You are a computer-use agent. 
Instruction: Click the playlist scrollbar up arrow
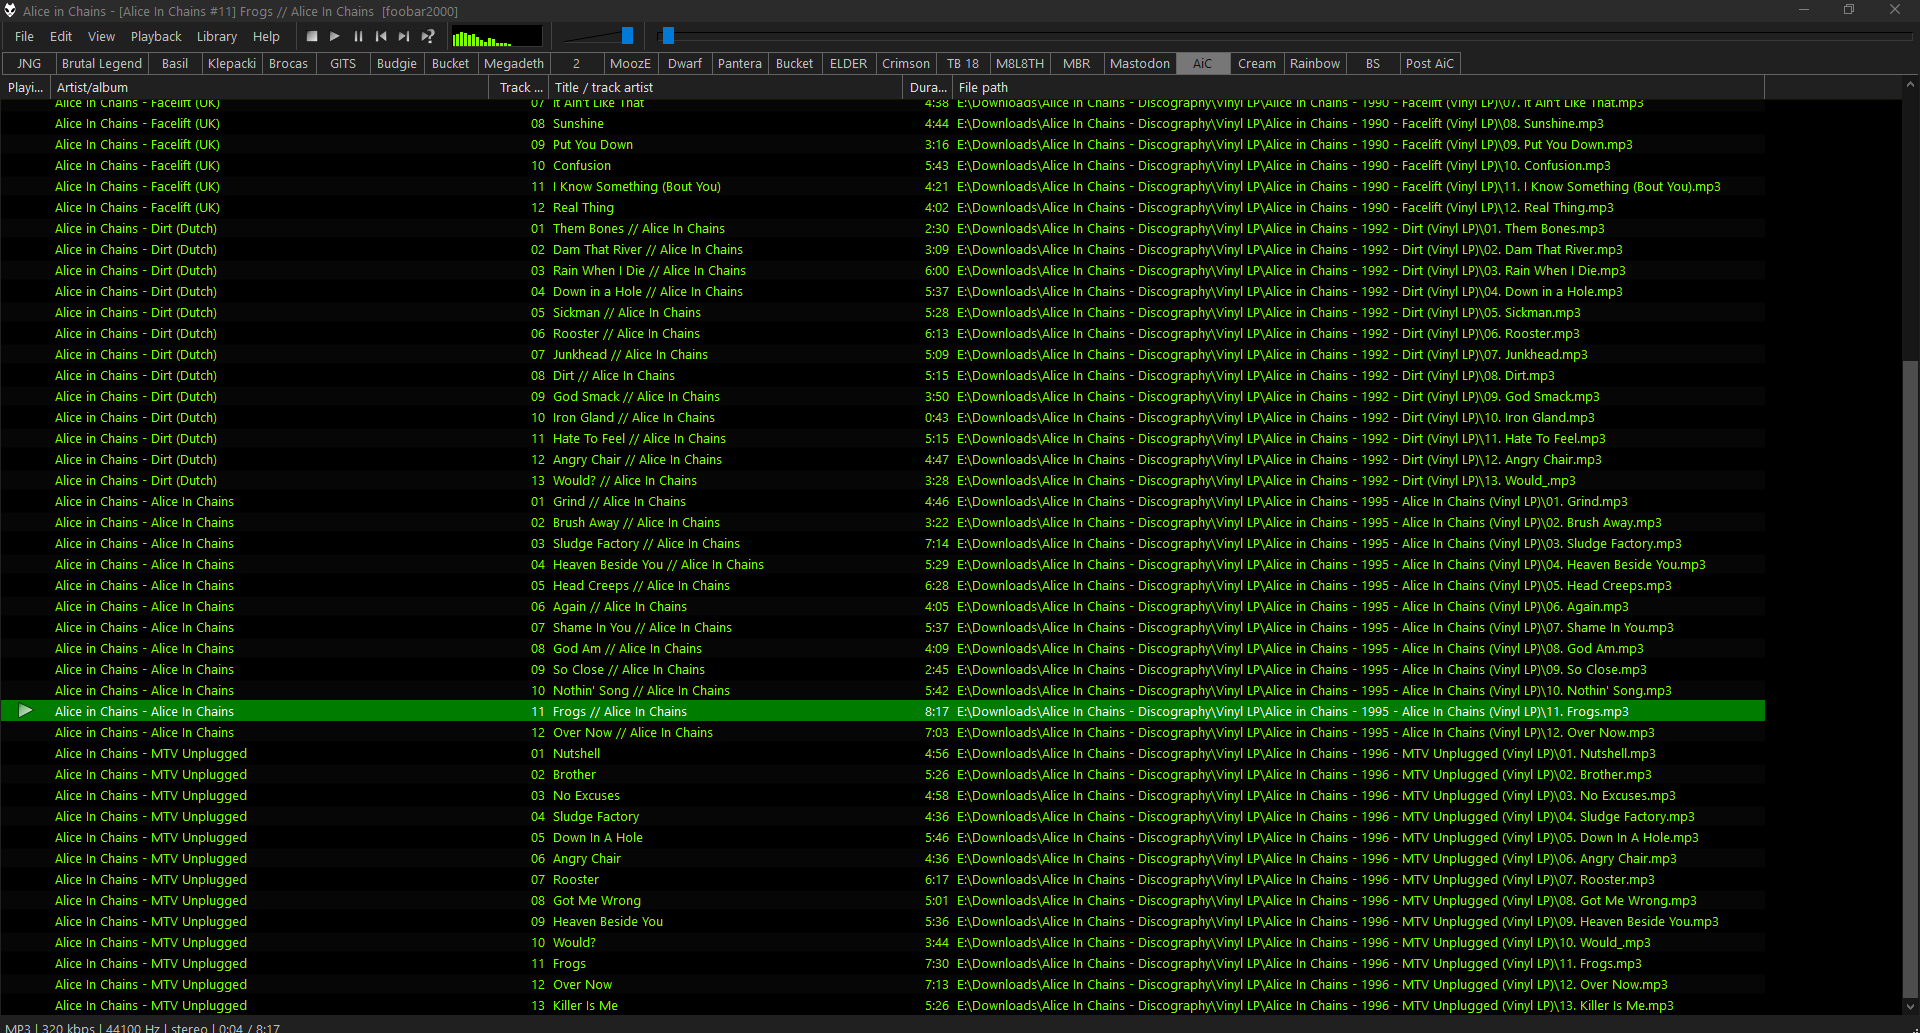click(1910, 87)
